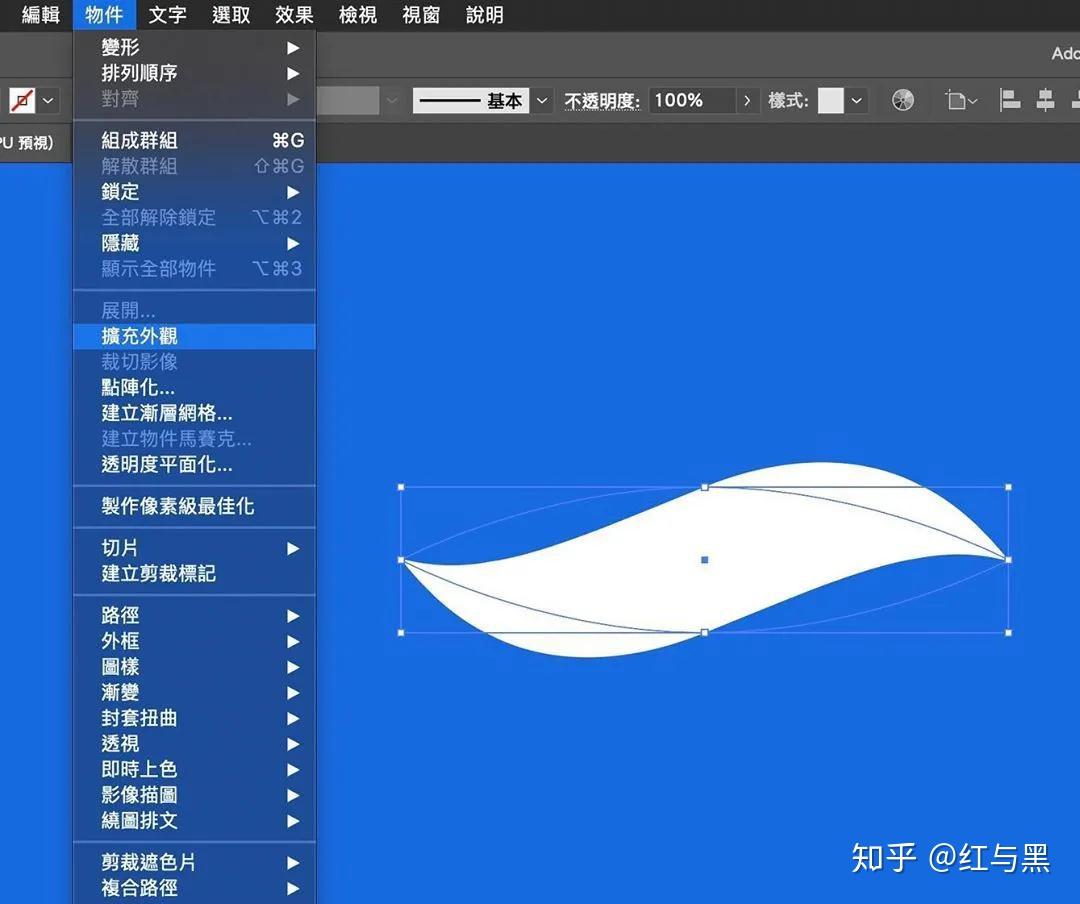The width and height of the screenshot is (1080, 904).
Task: Expand the opacity slider arrow
Action: coord(747,100)
